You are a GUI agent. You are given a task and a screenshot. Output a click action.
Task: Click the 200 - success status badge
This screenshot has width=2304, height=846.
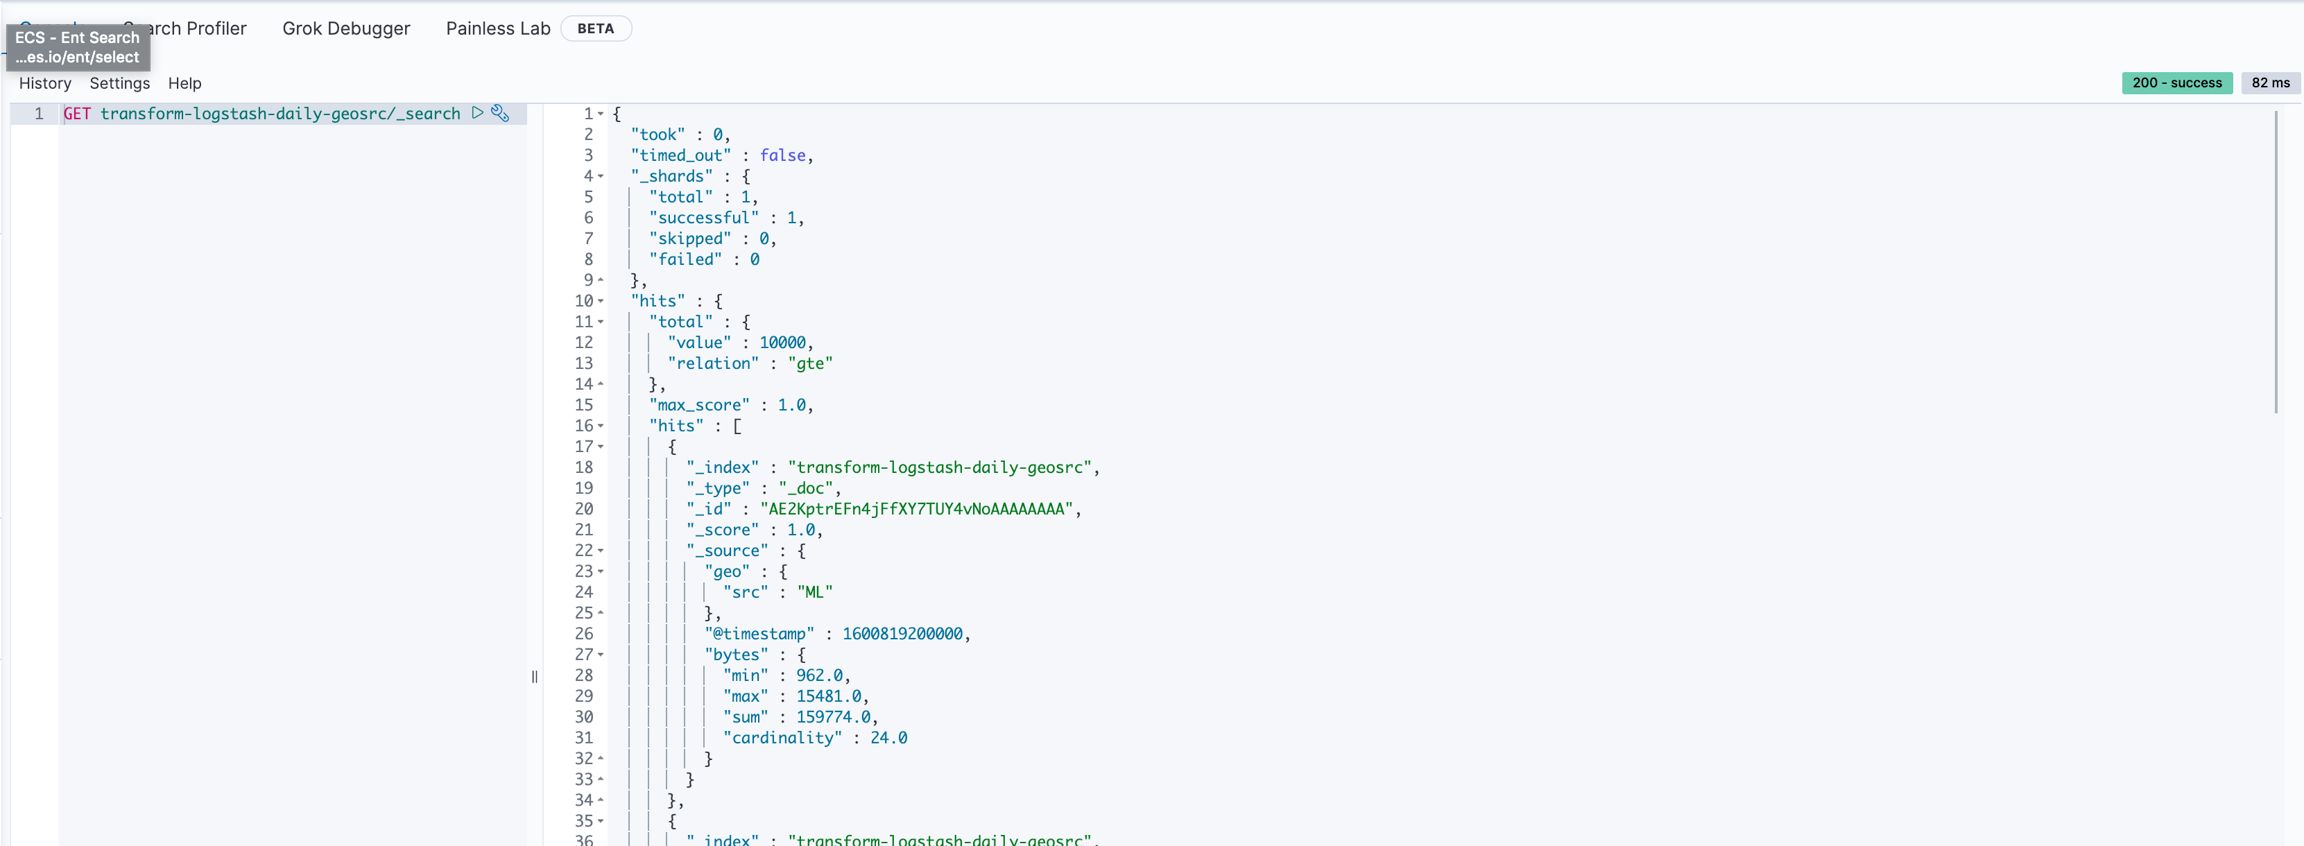[x=2176, y=83]
